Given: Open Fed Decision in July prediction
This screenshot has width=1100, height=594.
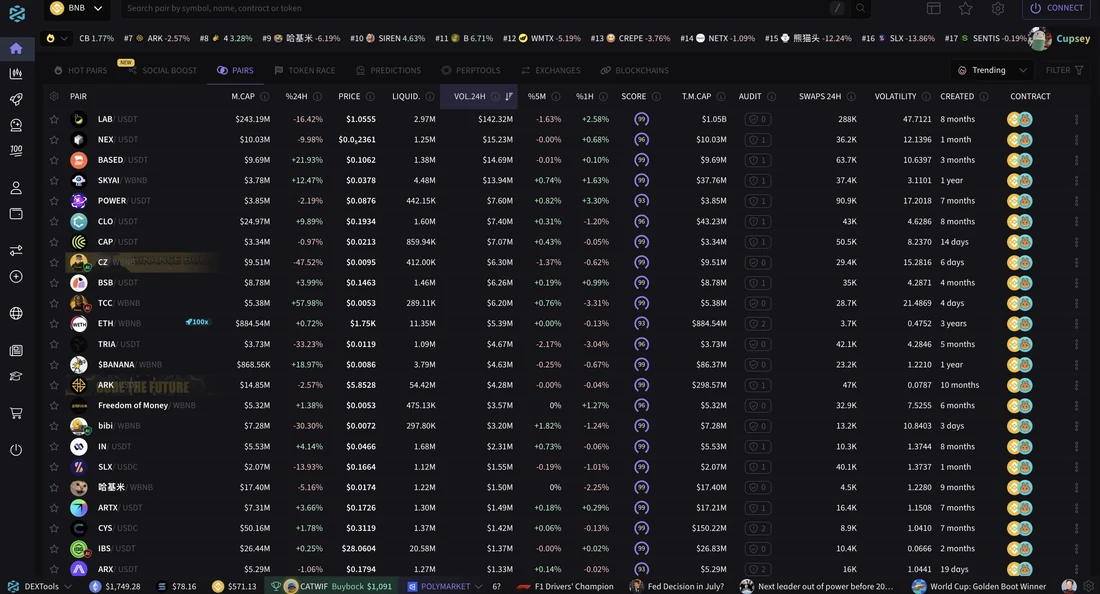Looking at the screenshot, I should point(677,586).
